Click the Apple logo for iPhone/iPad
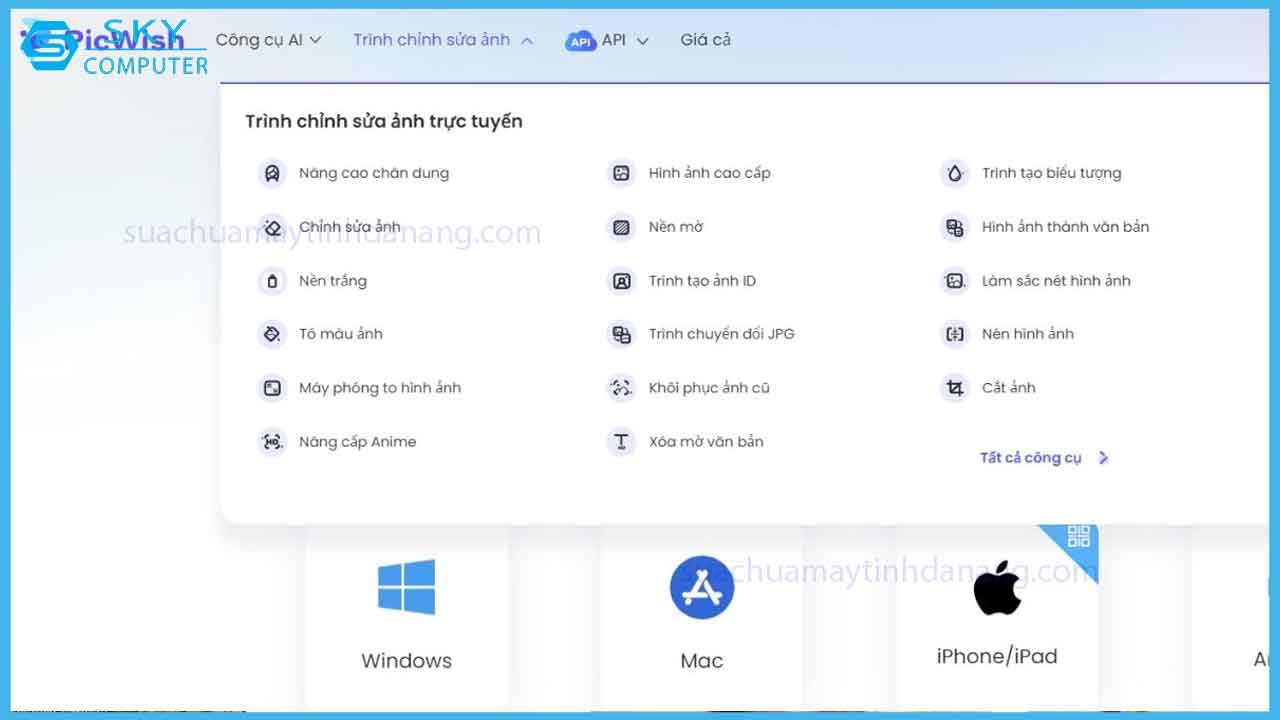The width and height of the screenshot is (1280, 720). pyautogui.click(x=997, y=587)
